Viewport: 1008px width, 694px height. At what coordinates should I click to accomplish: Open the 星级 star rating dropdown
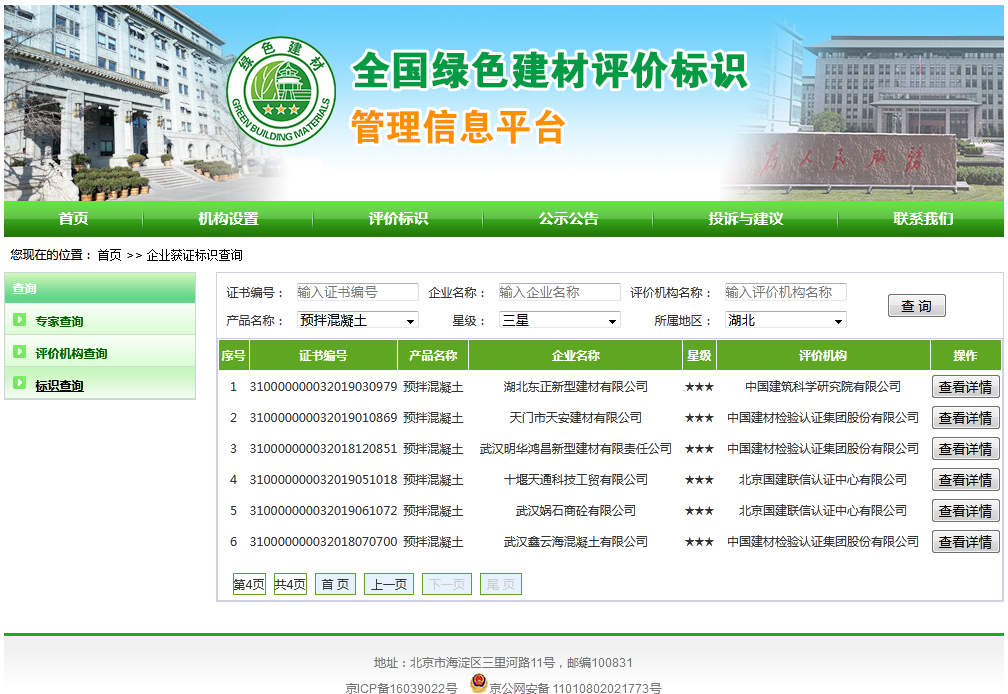[560, 320]
